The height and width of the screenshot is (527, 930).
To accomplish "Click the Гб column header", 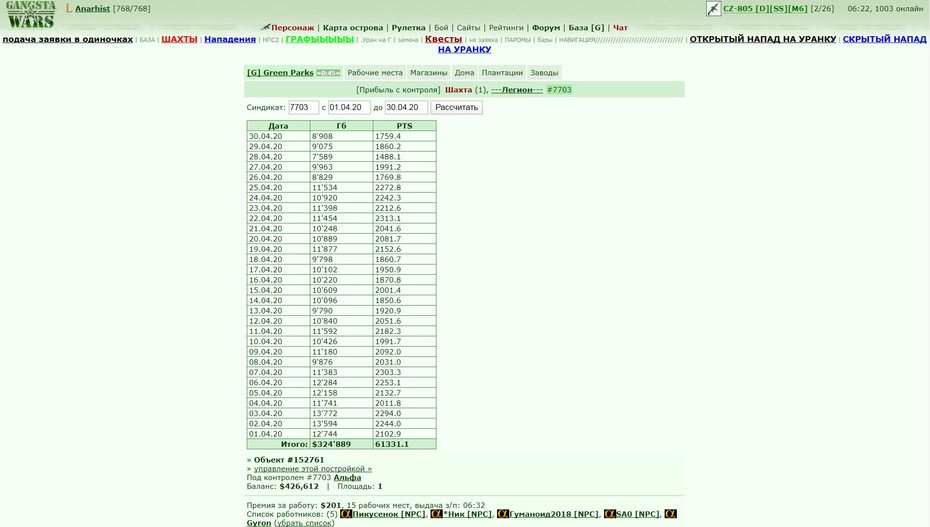I will pos(342,126).
